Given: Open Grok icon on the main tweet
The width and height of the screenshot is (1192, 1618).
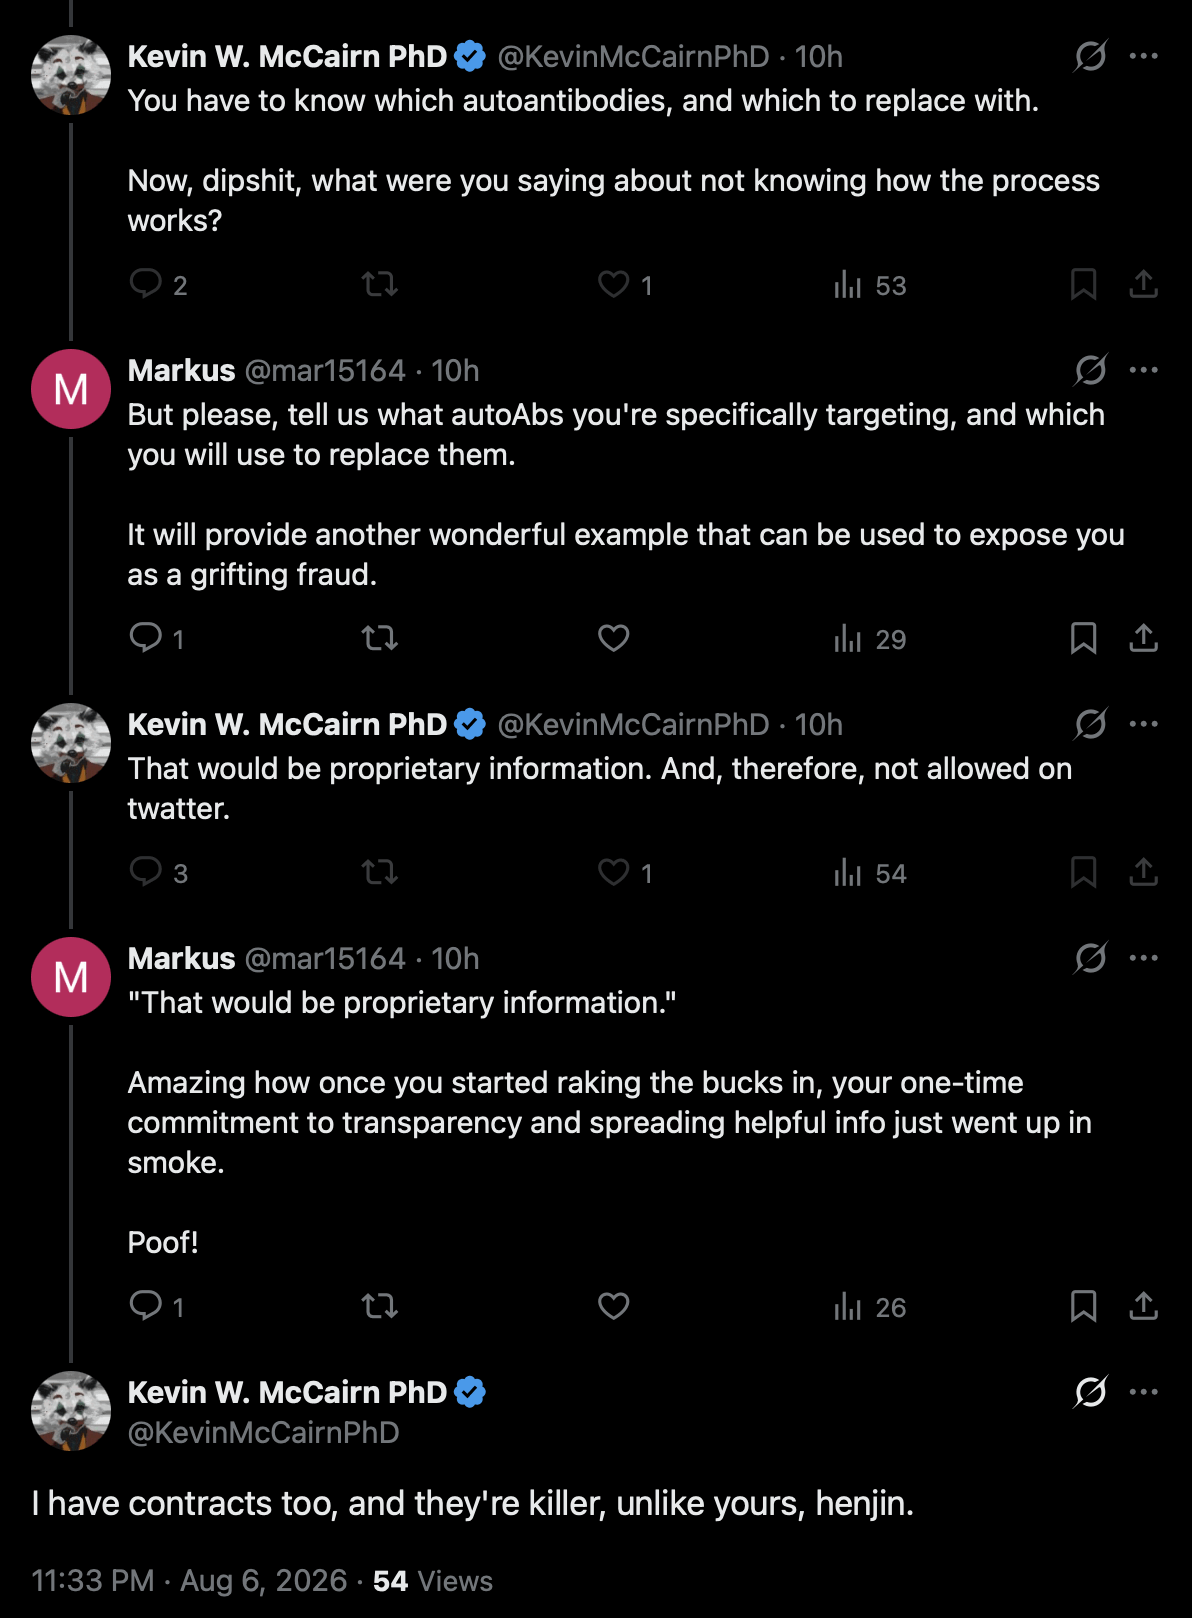Looking at the screenshot, I should 1090,1392.
